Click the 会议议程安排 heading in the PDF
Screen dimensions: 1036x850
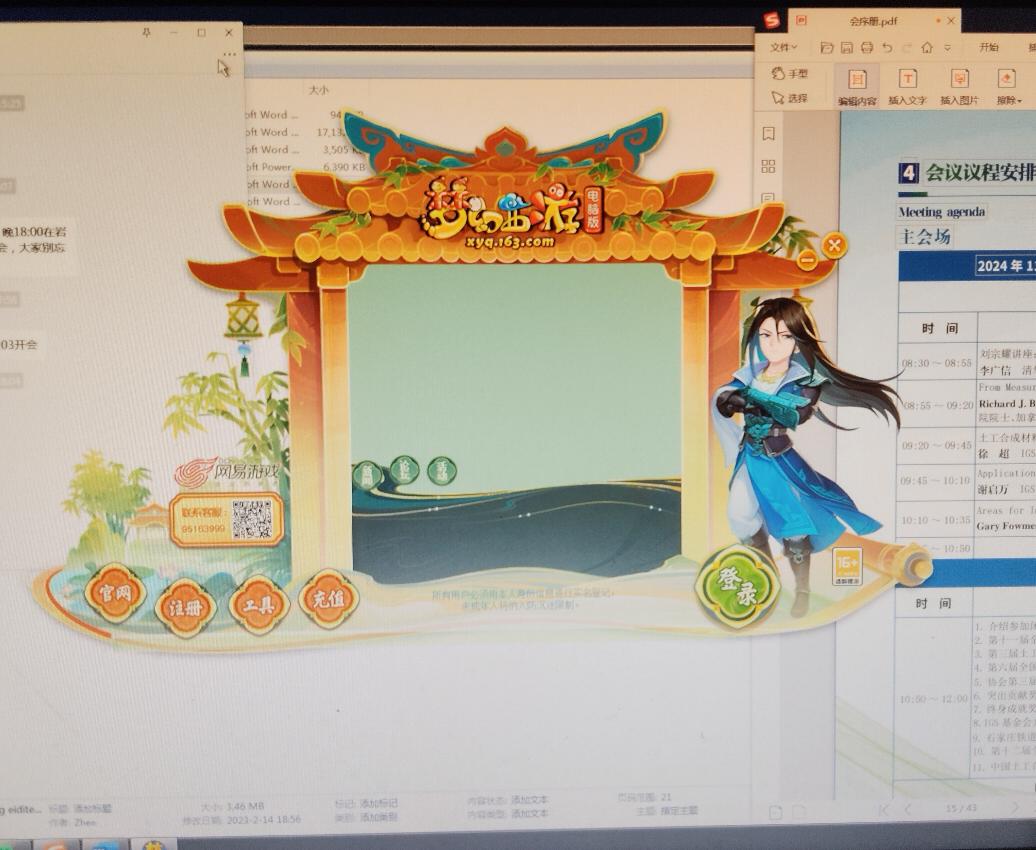tap(979, 173)
